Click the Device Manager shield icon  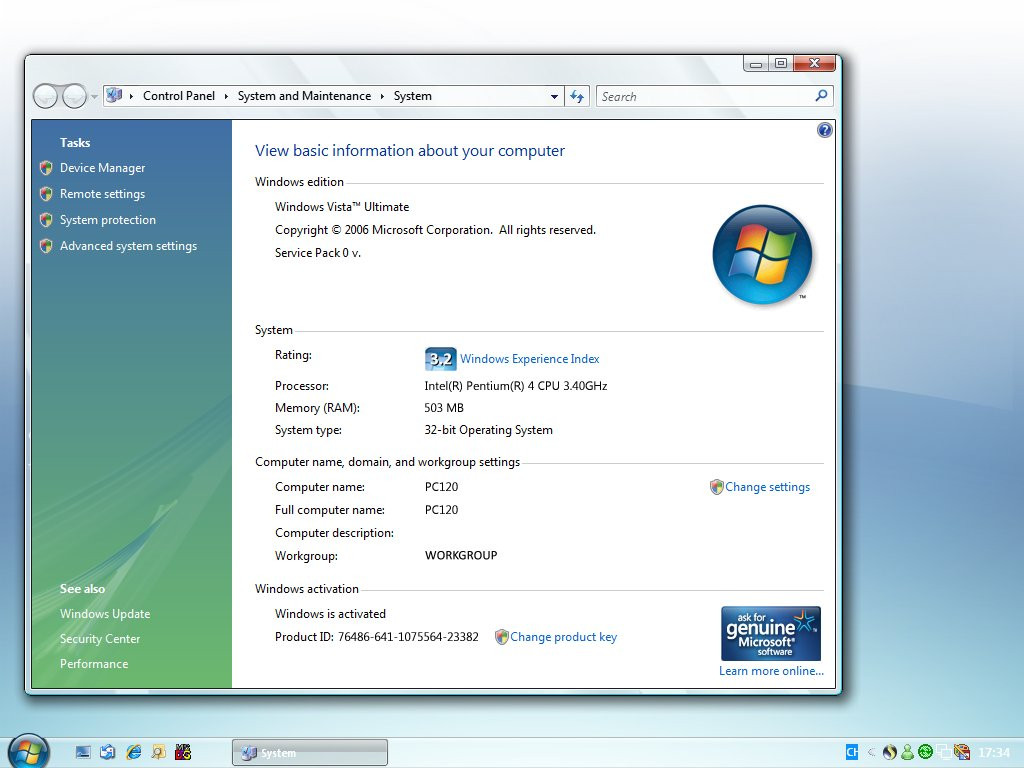coord(46,168)
